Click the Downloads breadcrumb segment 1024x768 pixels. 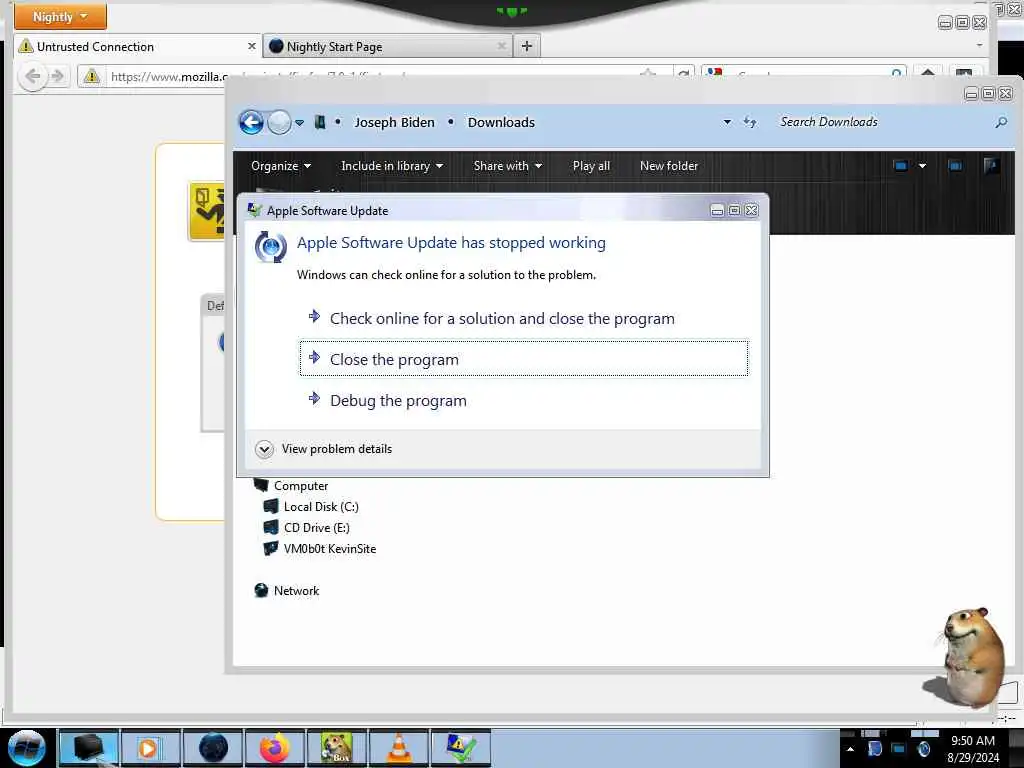tap(501, 122)
